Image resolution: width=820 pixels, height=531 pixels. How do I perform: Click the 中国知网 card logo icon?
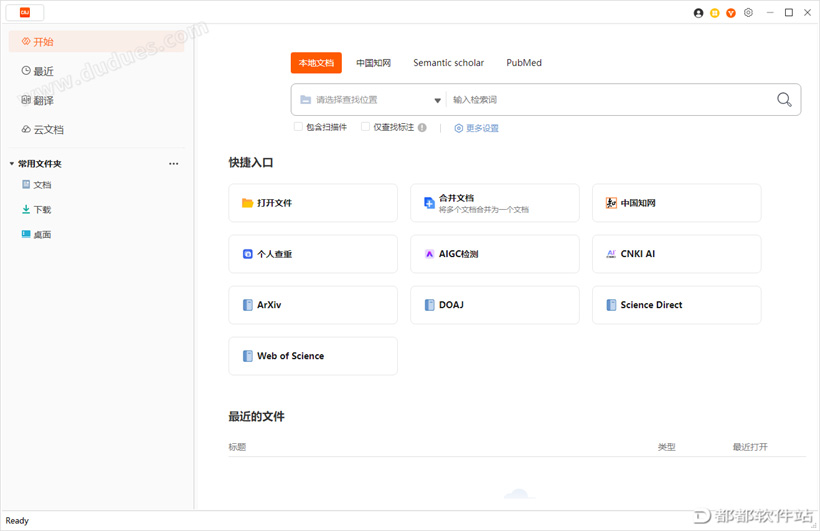point(611,203)
